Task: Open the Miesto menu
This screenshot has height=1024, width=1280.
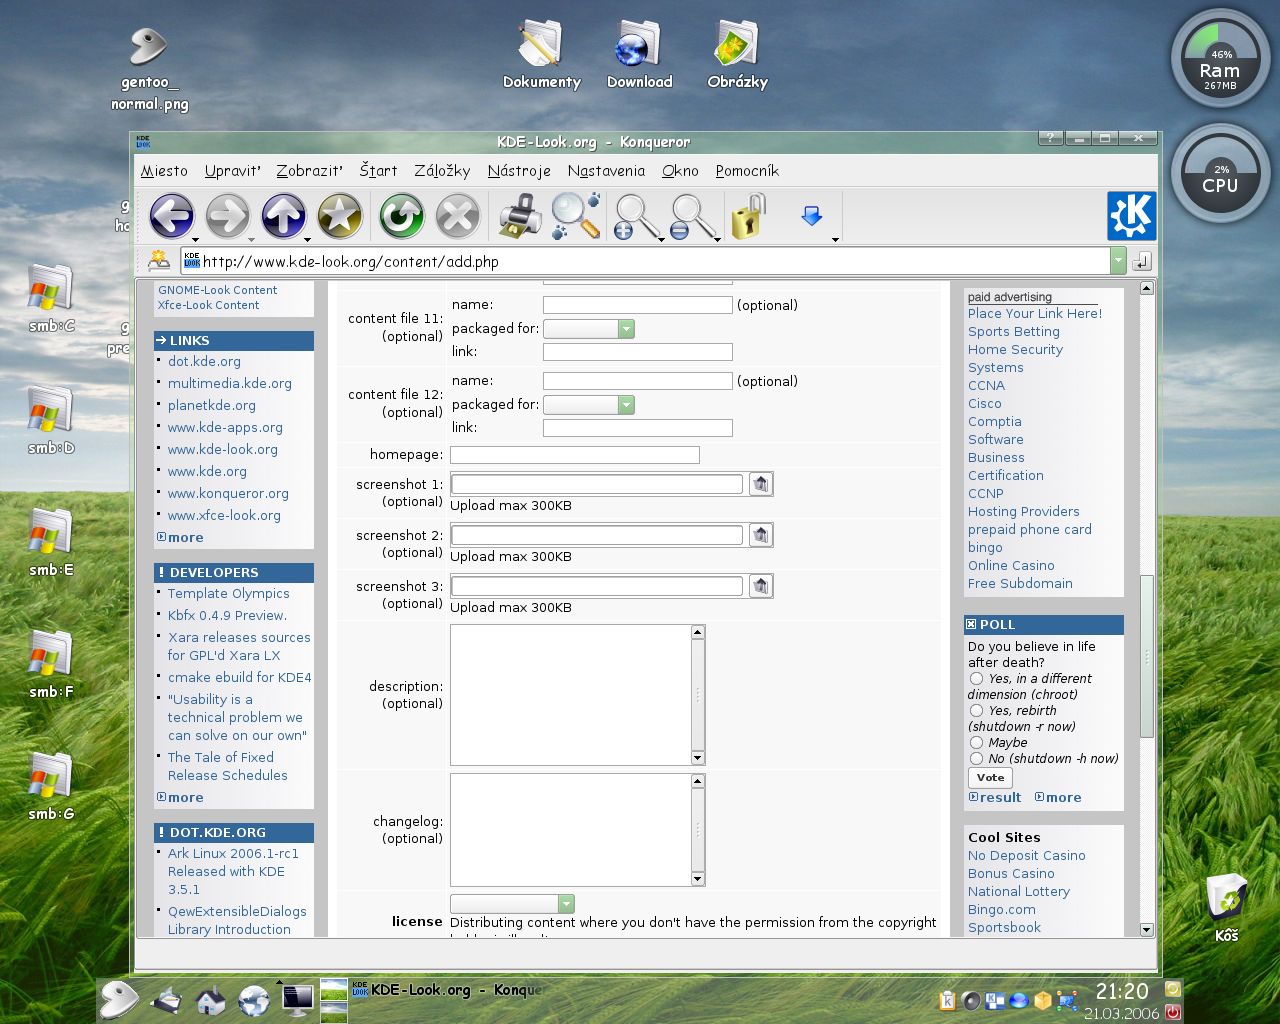Action: click(x=164, y=171)
